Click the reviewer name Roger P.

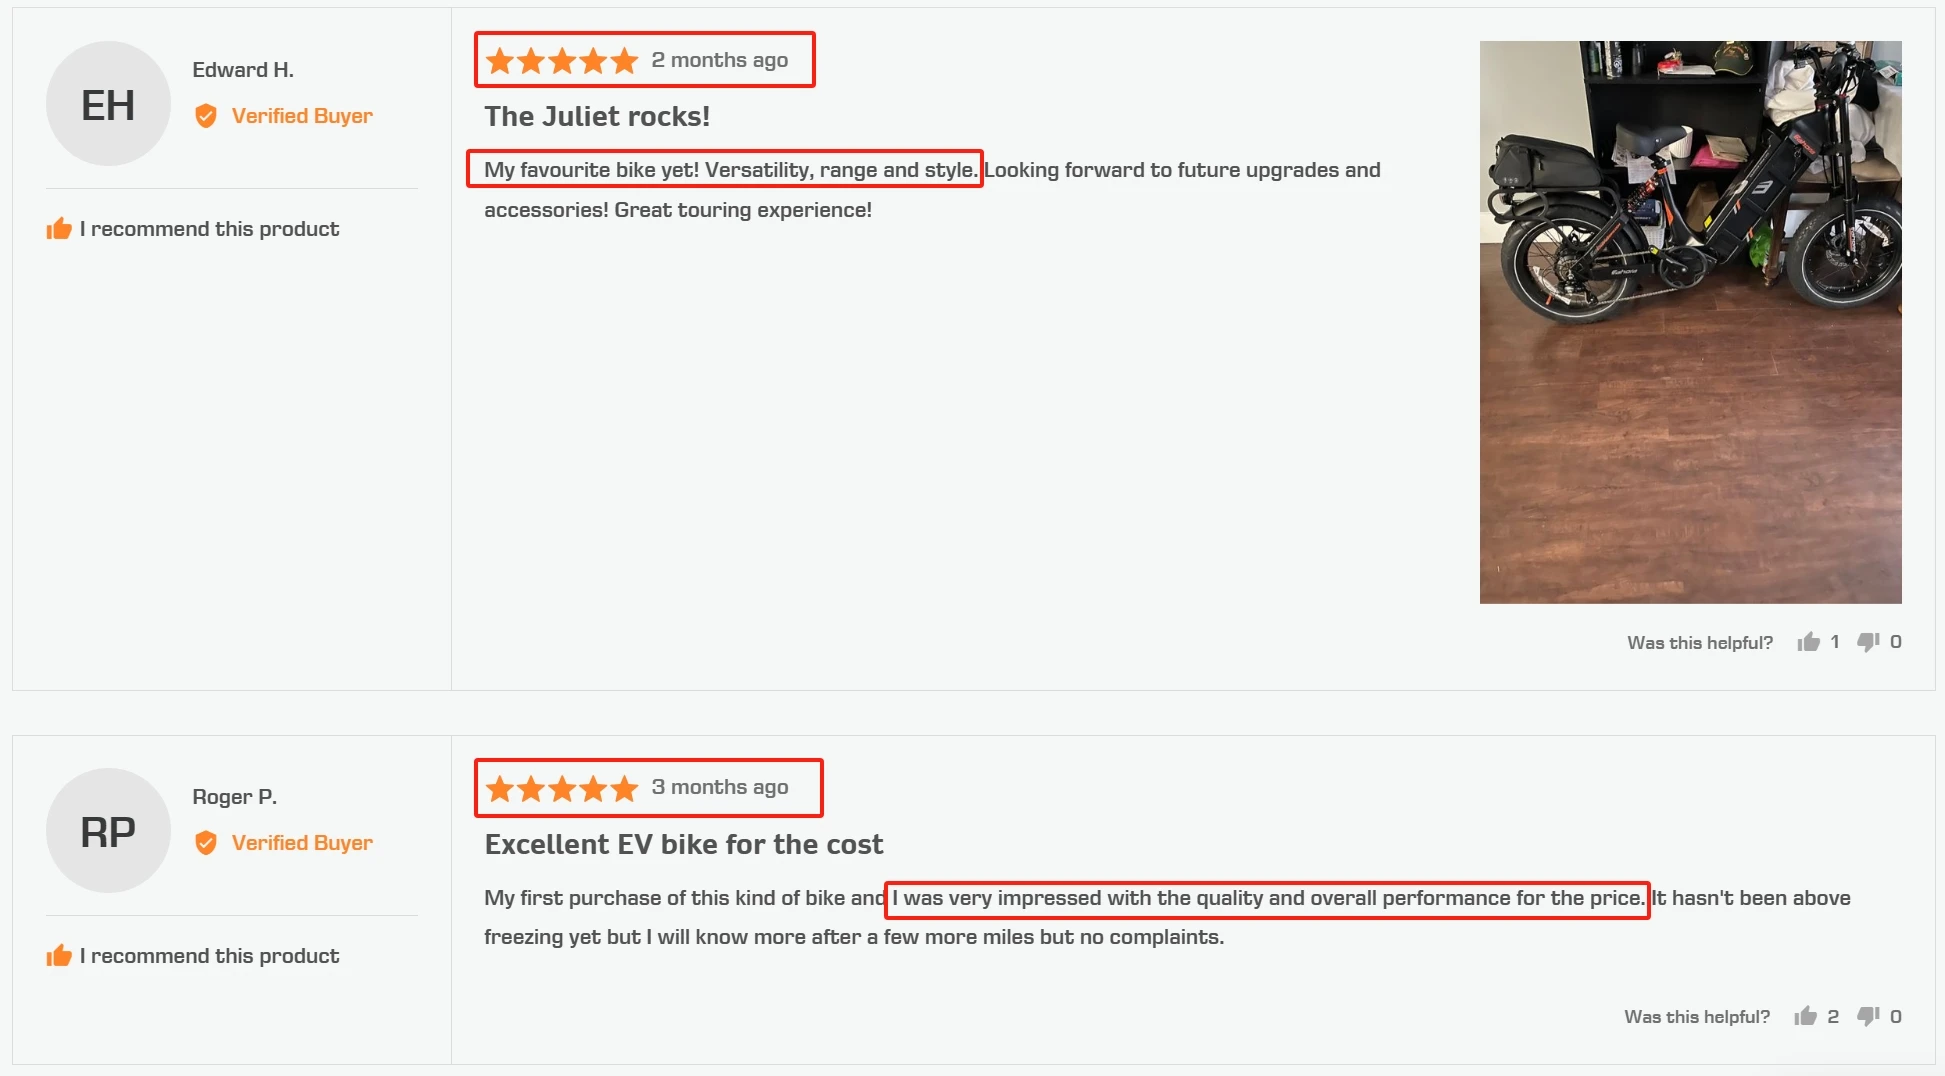(x=235, y=797)
